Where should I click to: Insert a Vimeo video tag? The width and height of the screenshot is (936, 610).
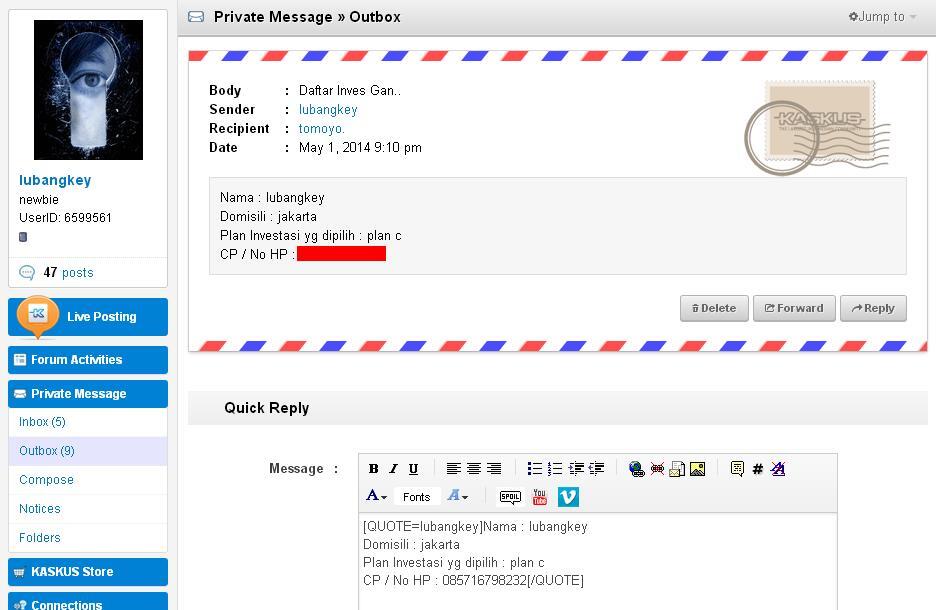pyautogui.click(x=568, y=497)
